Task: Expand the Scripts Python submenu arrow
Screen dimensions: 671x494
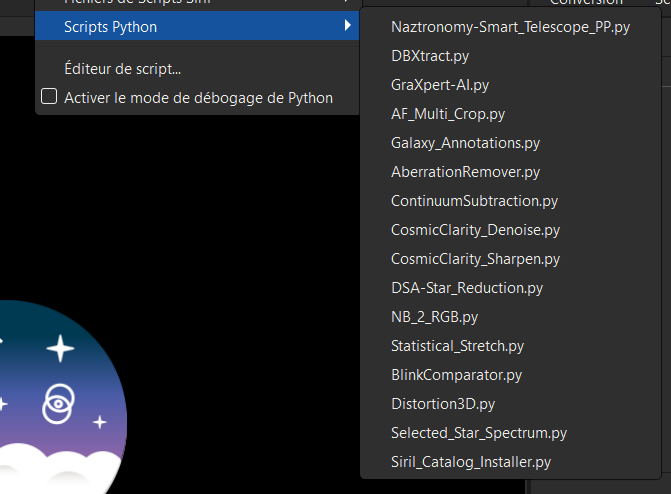Action: click(347, 26)
